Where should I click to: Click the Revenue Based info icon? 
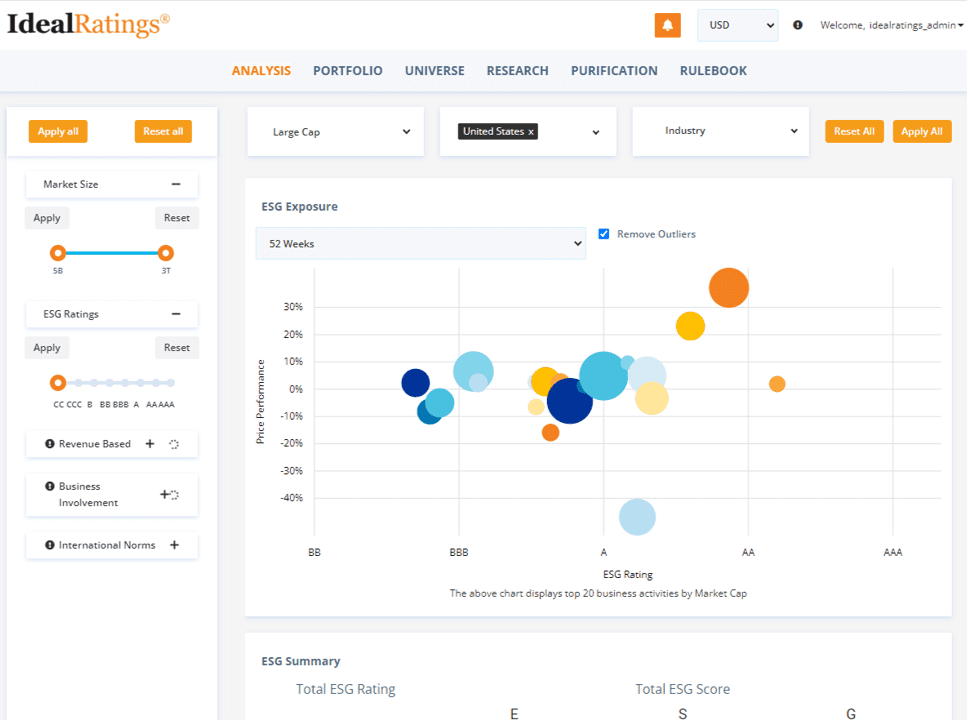coord(50,444)
